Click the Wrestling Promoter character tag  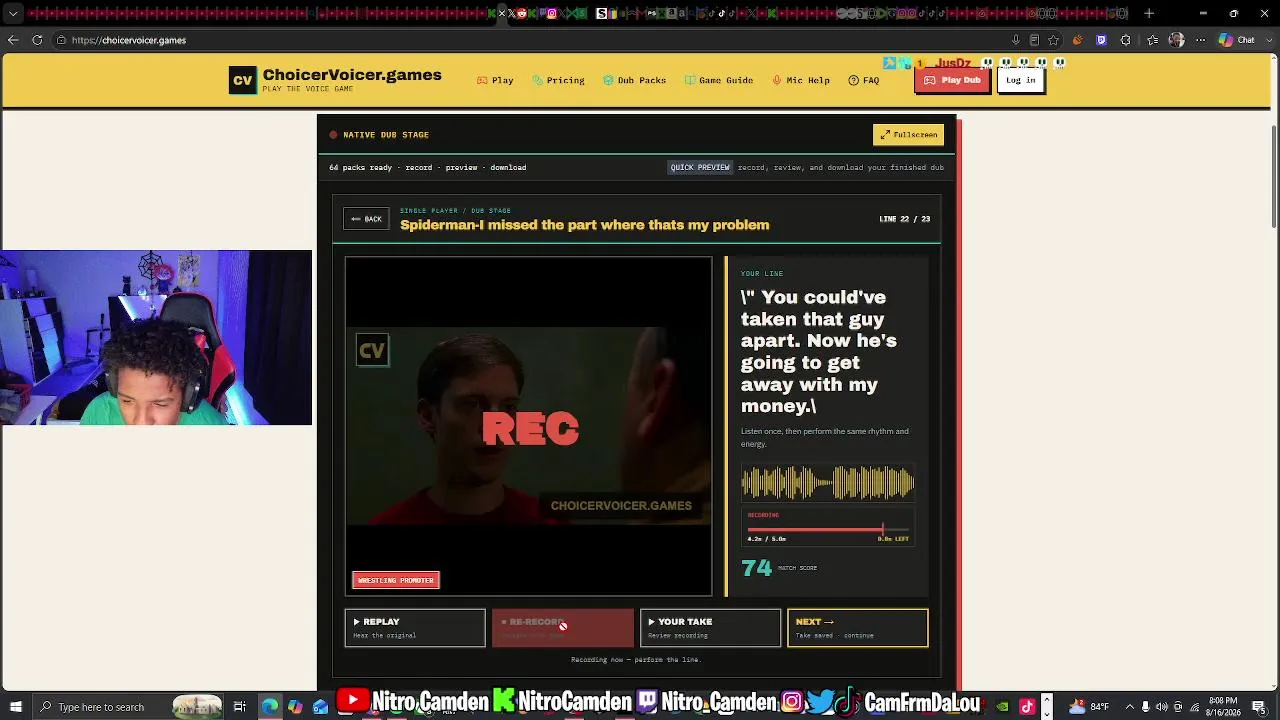point(396,580)
